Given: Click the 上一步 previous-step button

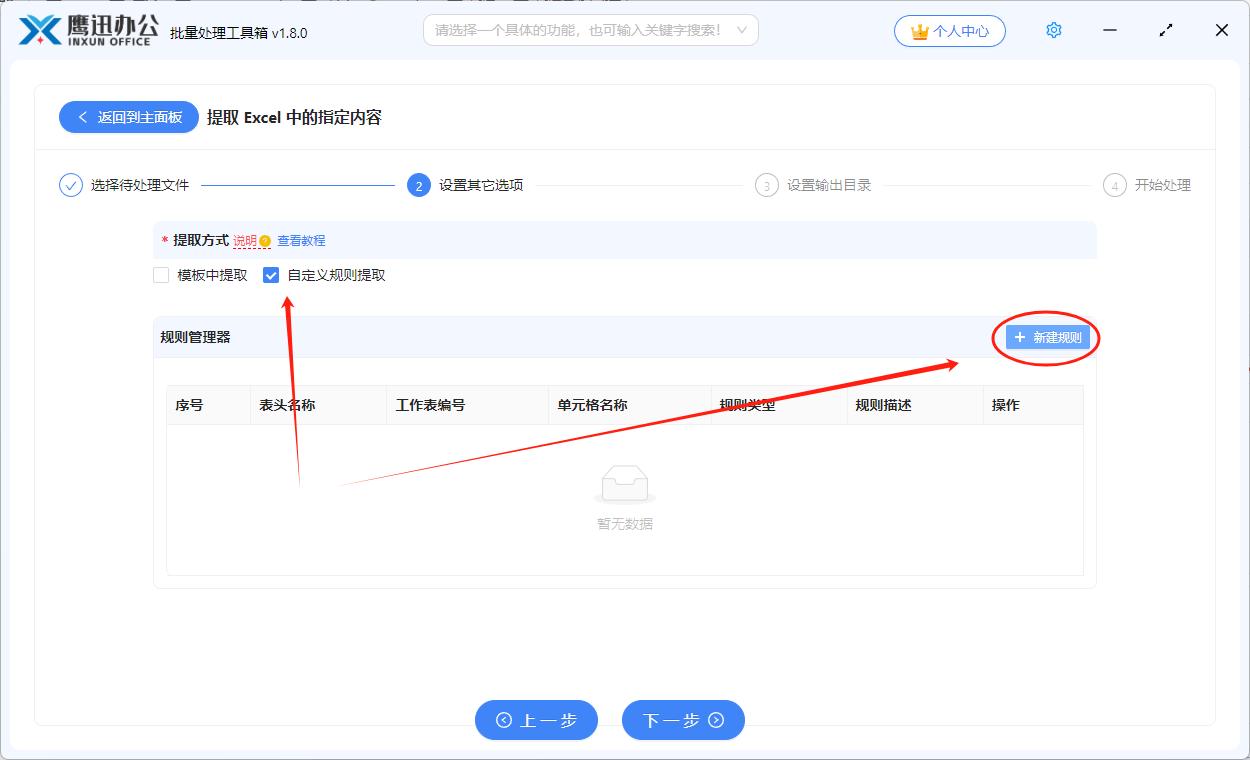Looking at the screenshot, I should (536, 720).
